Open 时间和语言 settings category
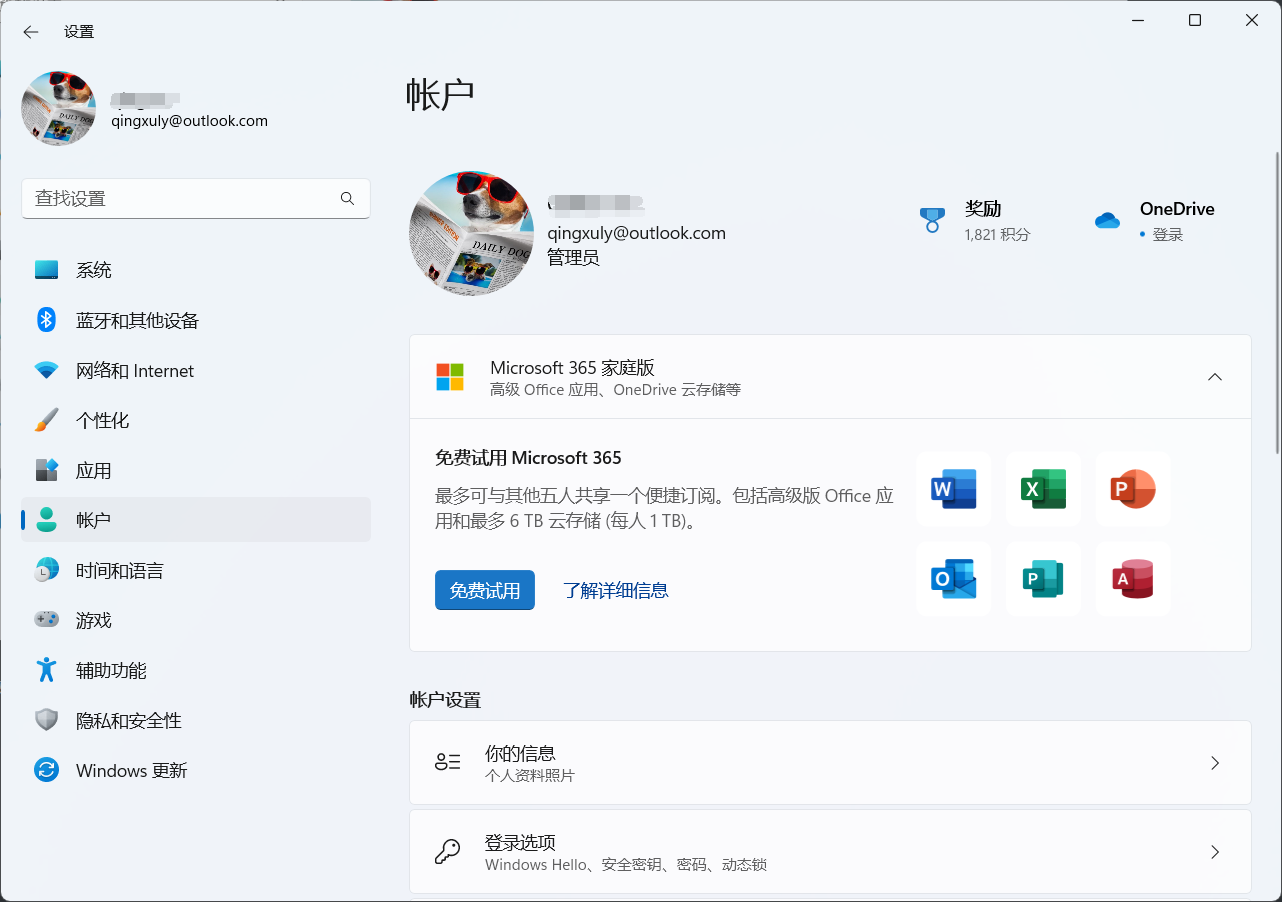The height and width of the screenshot is (902, 1282). point(196,571)
